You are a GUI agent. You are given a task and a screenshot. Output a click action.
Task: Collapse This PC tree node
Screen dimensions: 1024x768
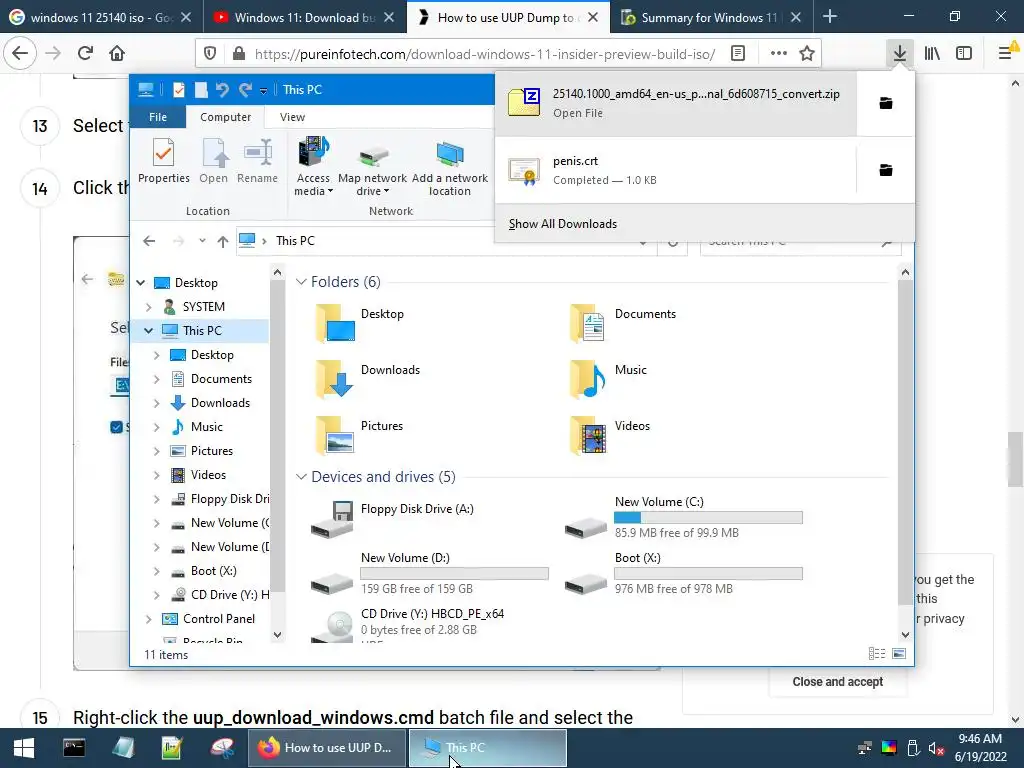[148, 331]
